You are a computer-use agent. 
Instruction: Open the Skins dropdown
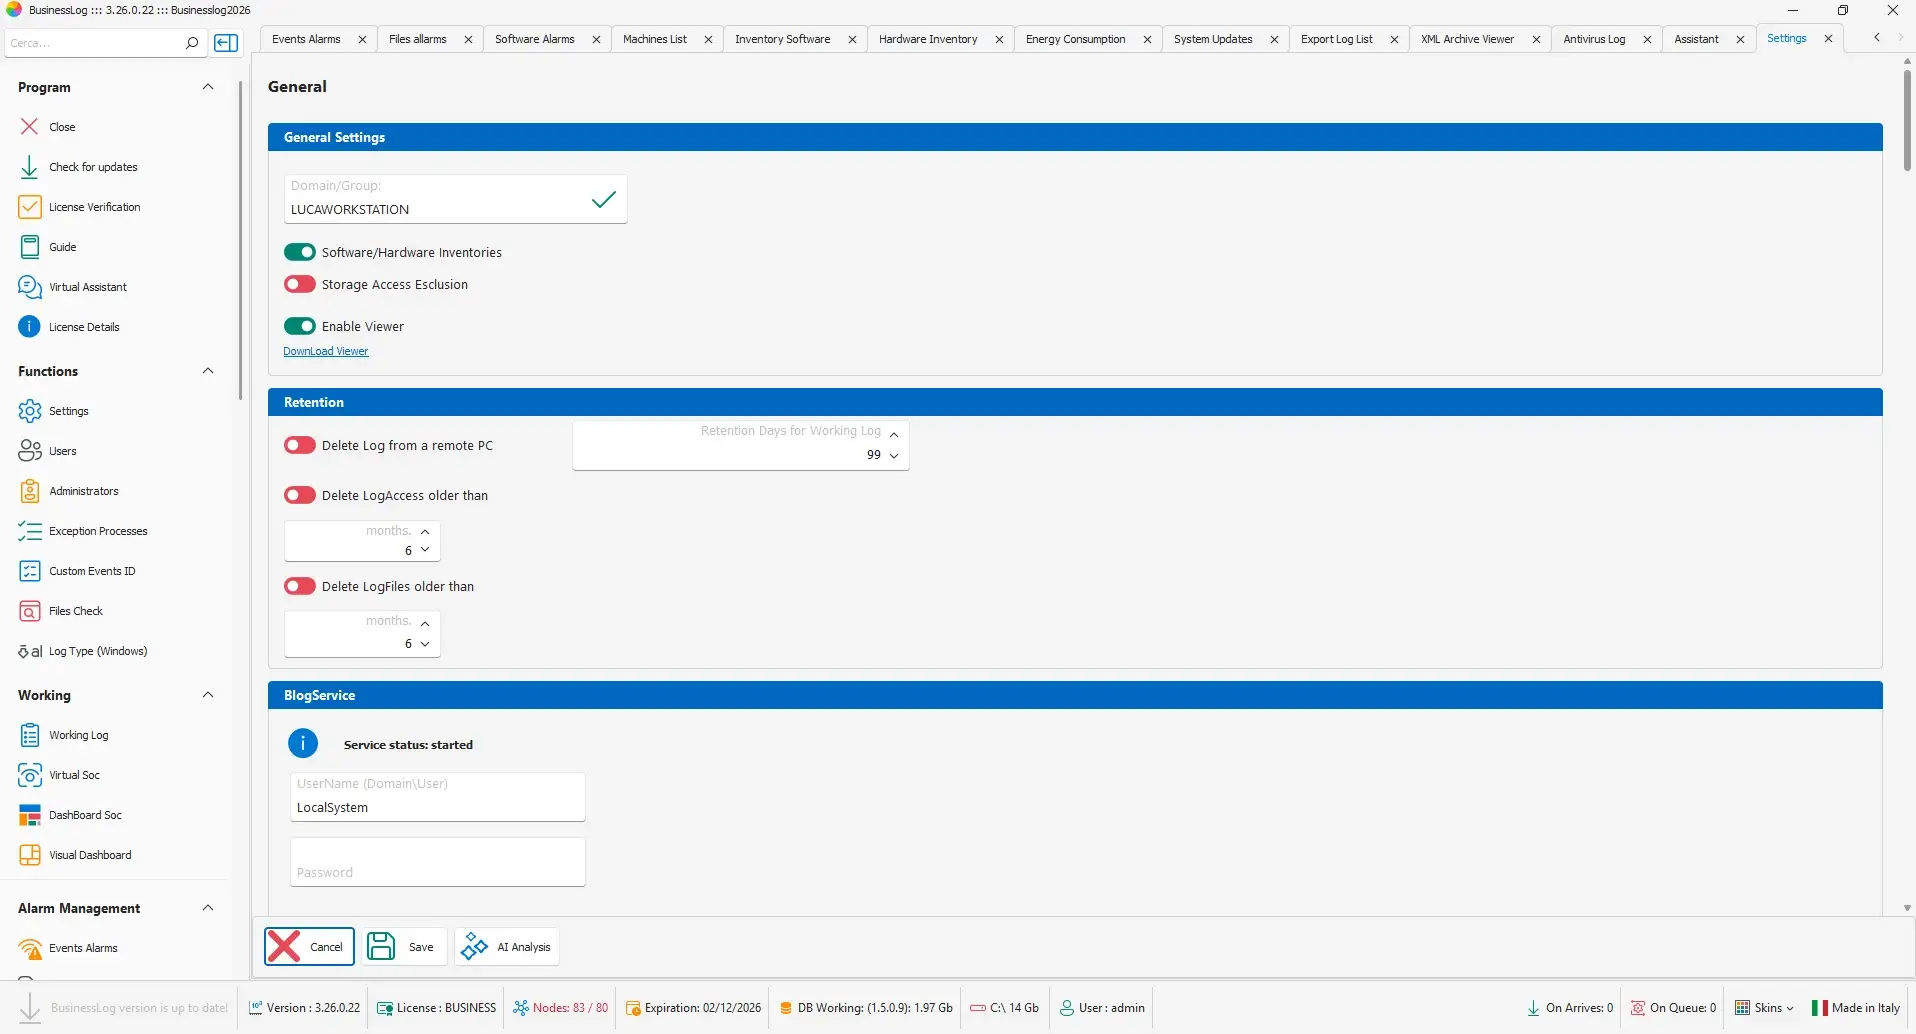click(1764, 1008)
